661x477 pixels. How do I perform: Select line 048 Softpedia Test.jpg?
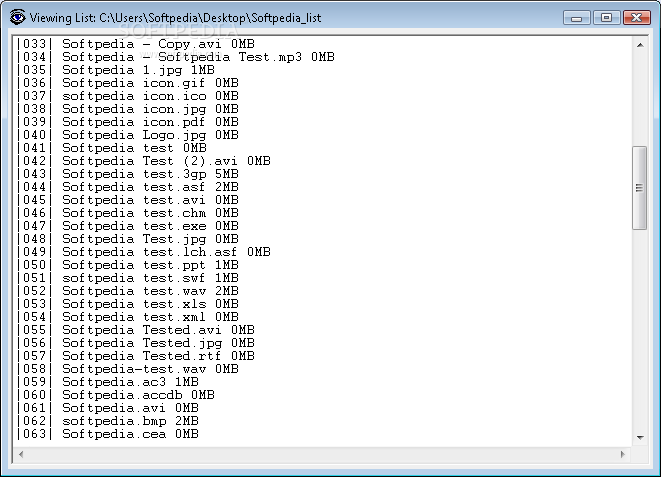[128, 239]
